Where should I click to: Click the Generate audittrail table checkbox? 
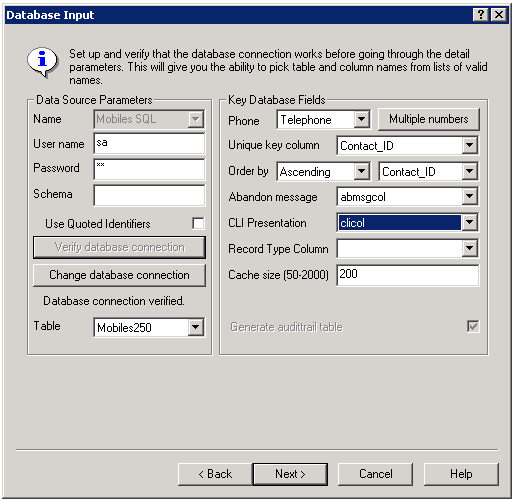pyautogui.click(x=473, y=326)
